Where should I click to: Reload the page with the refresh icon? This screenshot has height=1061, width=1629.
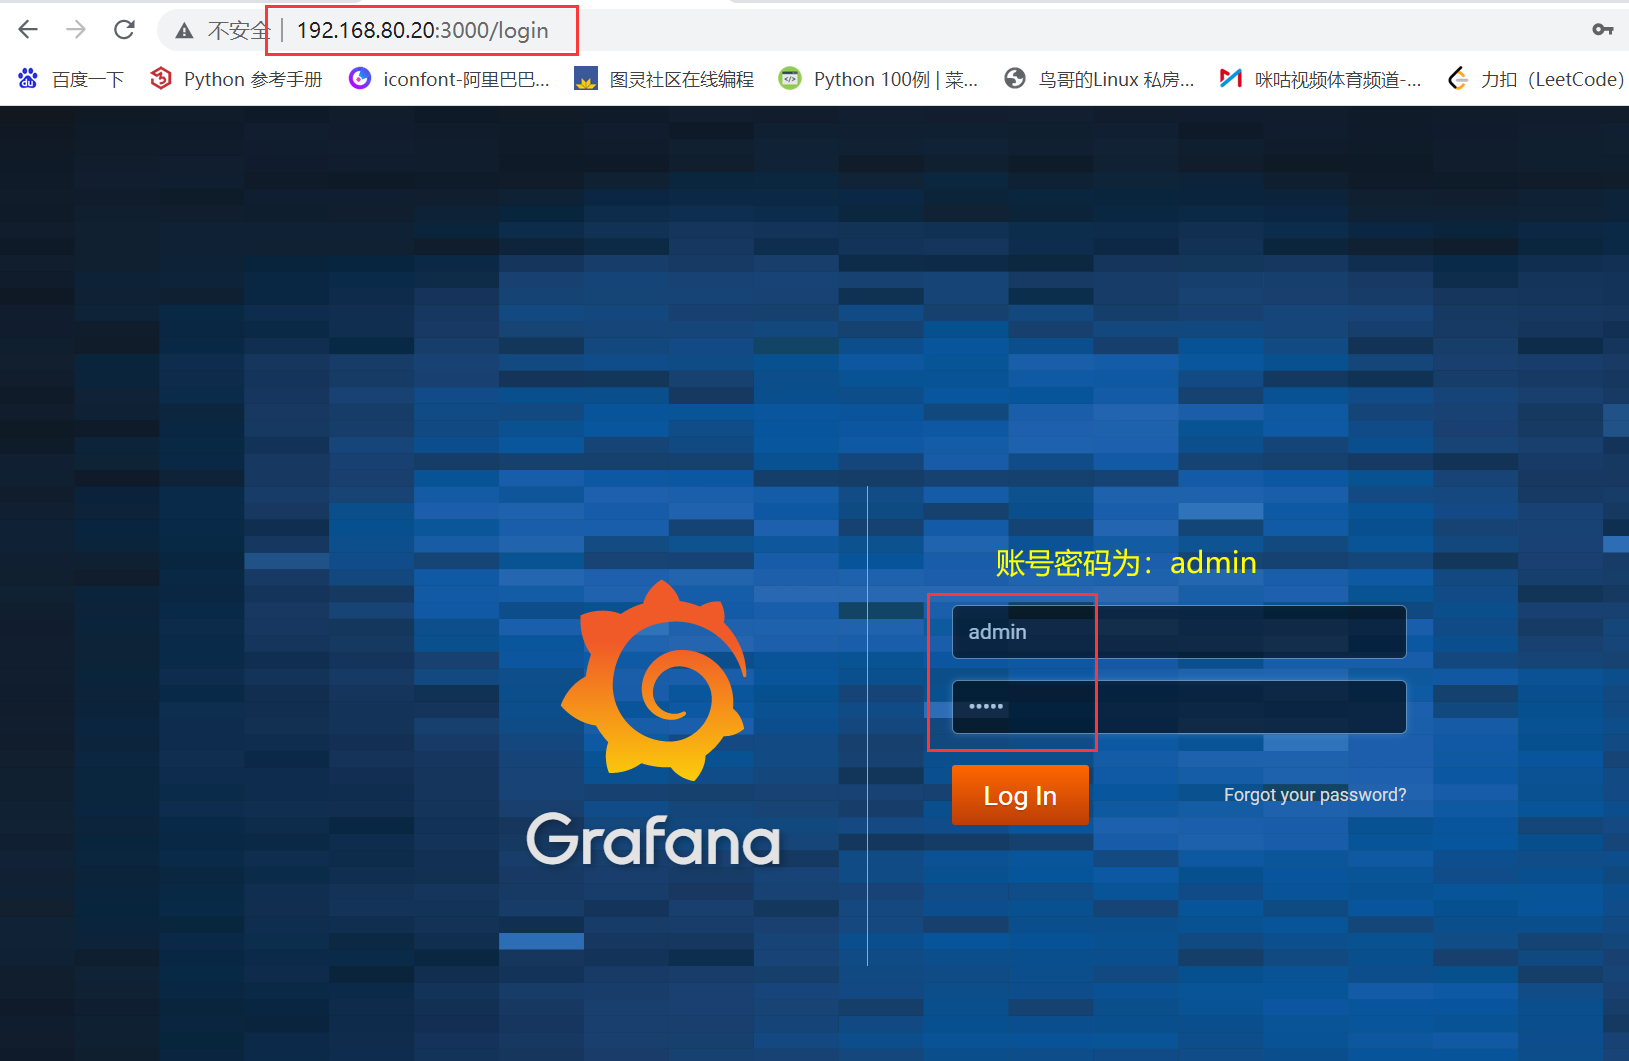coord(124,30)
